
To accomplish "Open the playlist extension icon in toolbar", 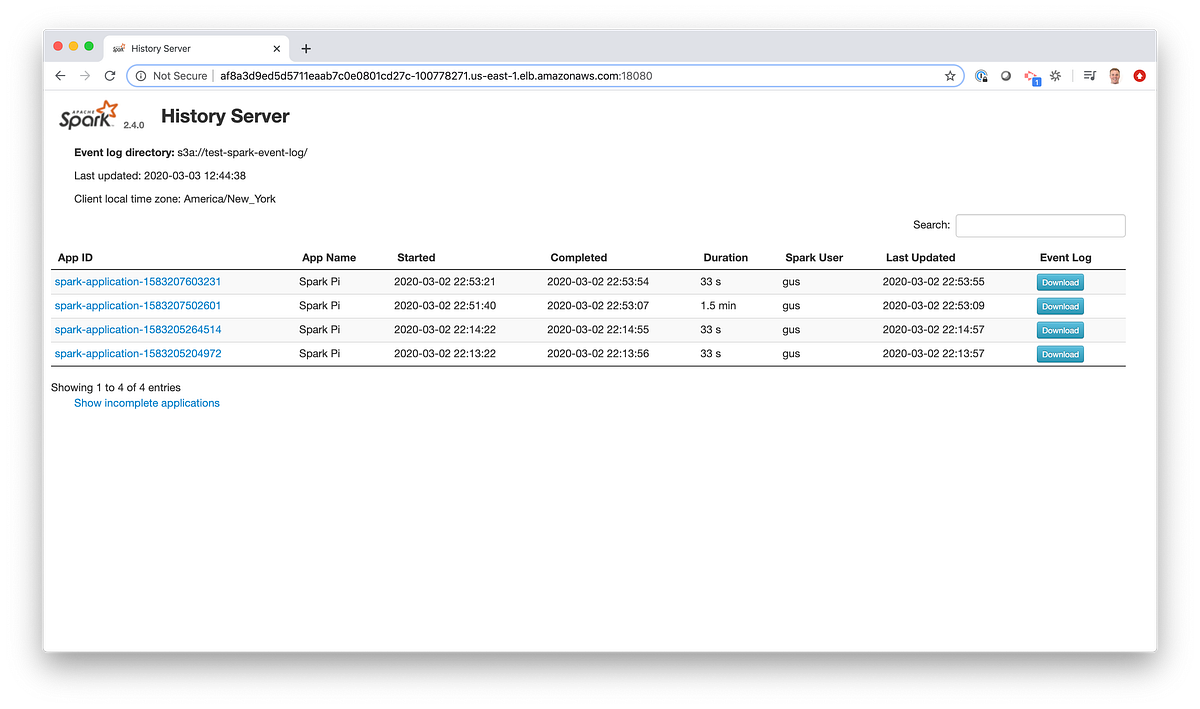I will tap(1089, 75).
